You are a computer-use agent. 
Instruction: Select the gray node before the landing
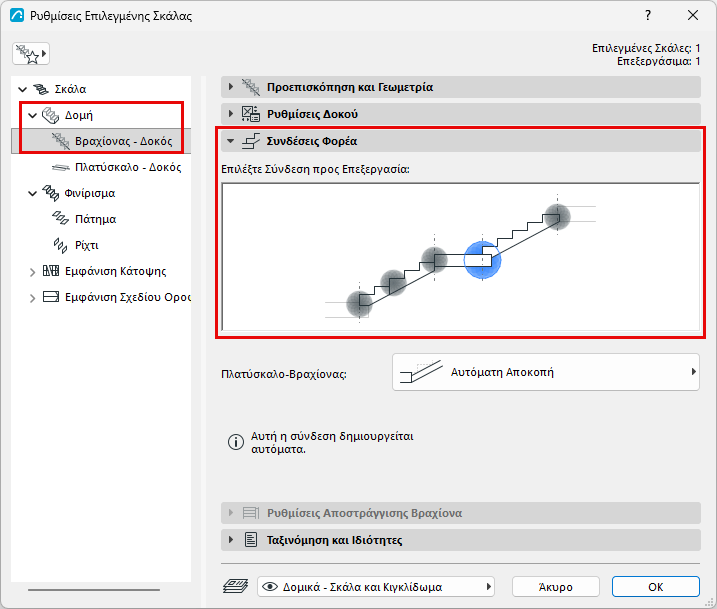coord(434,260)
